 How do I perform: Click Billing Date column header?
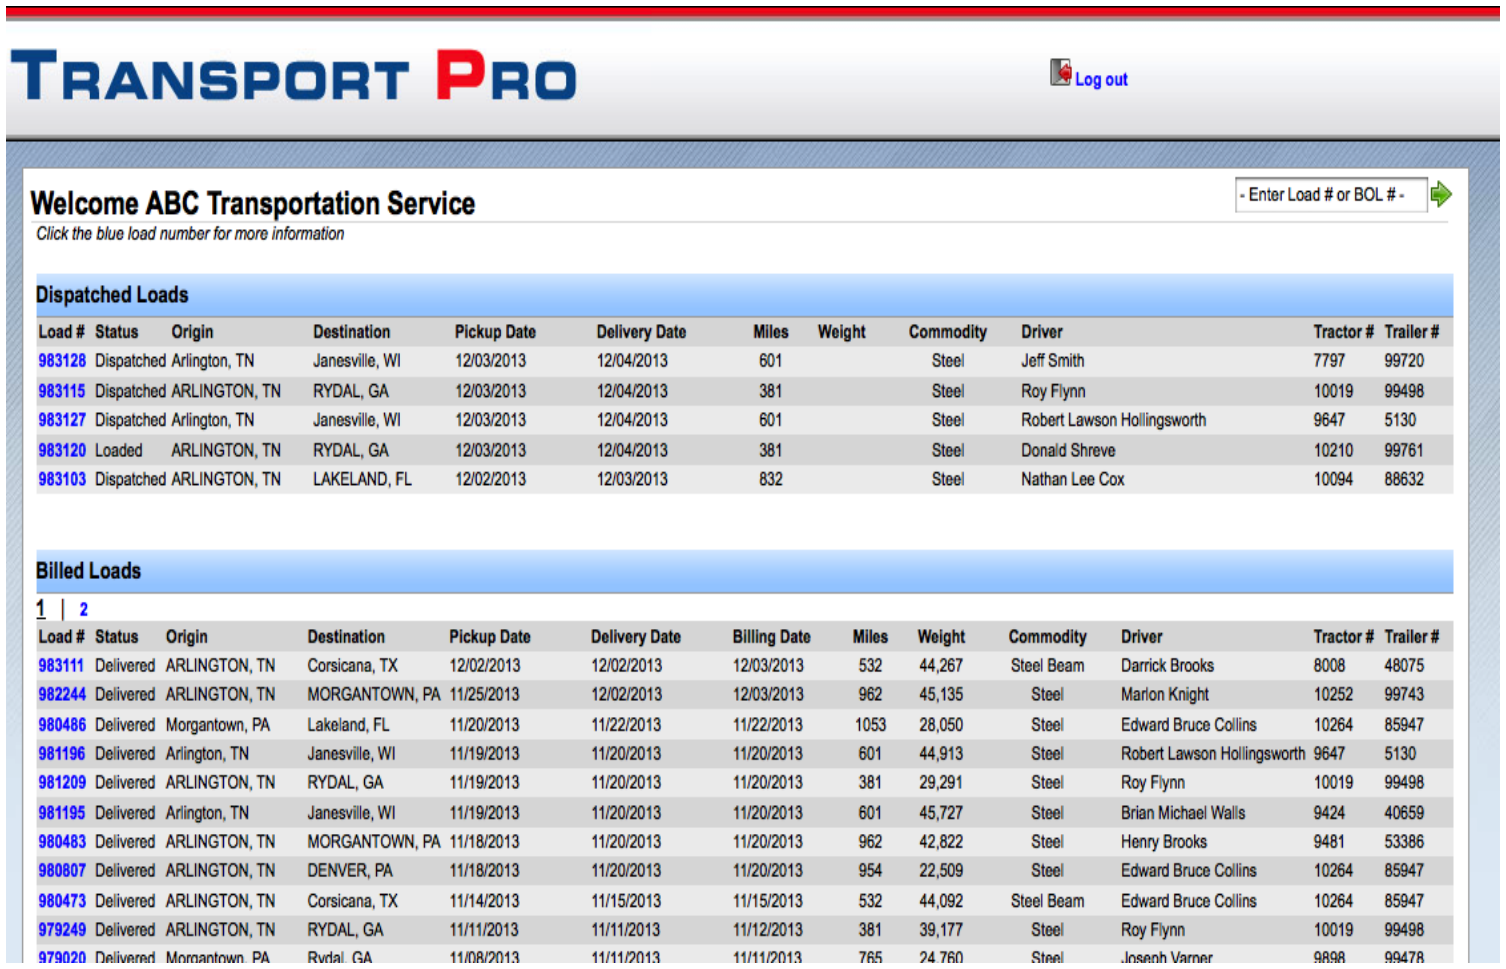click(x=771, y=637)
